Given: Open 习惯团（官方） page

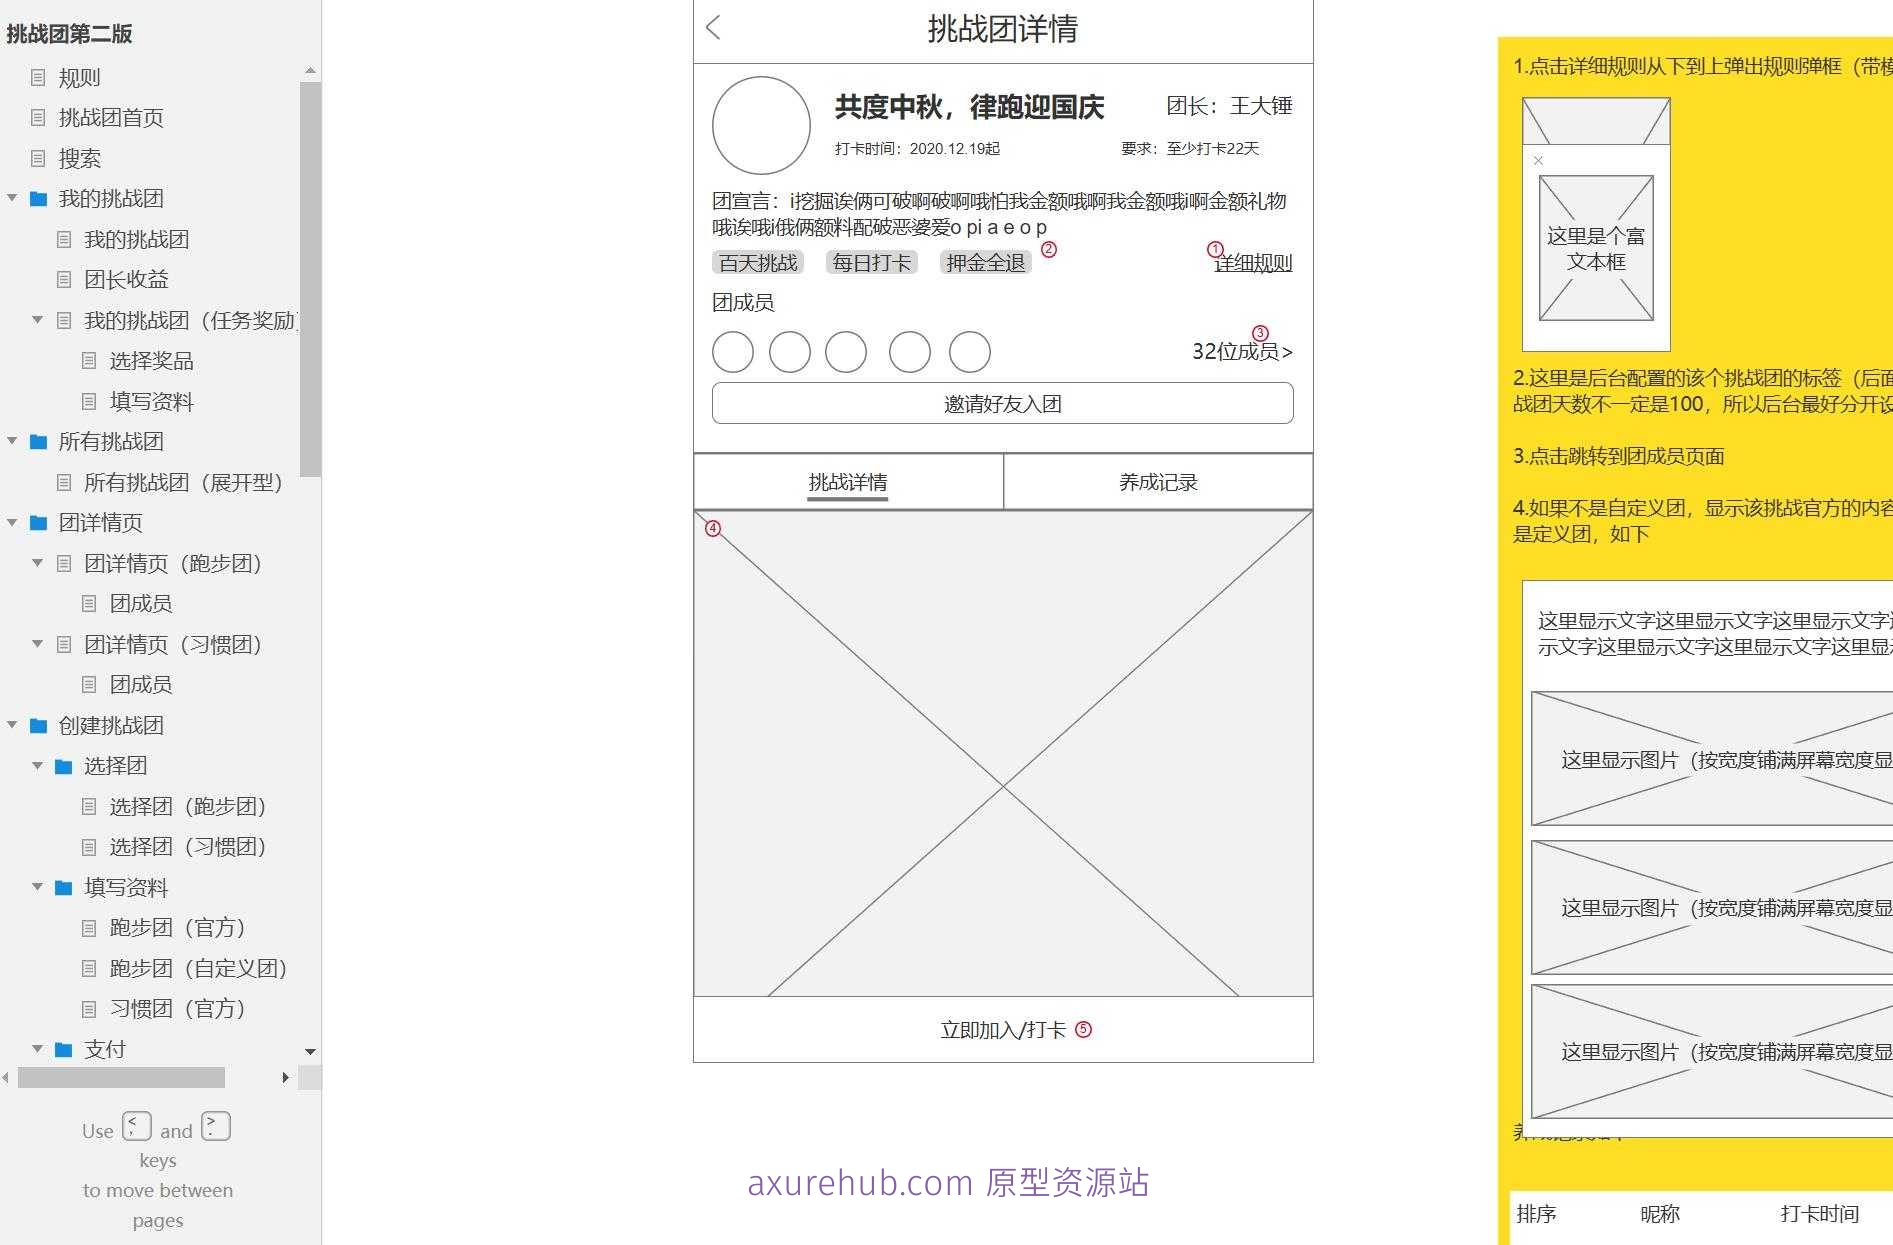Looking at the screenshot, I should click(178, 1009).
